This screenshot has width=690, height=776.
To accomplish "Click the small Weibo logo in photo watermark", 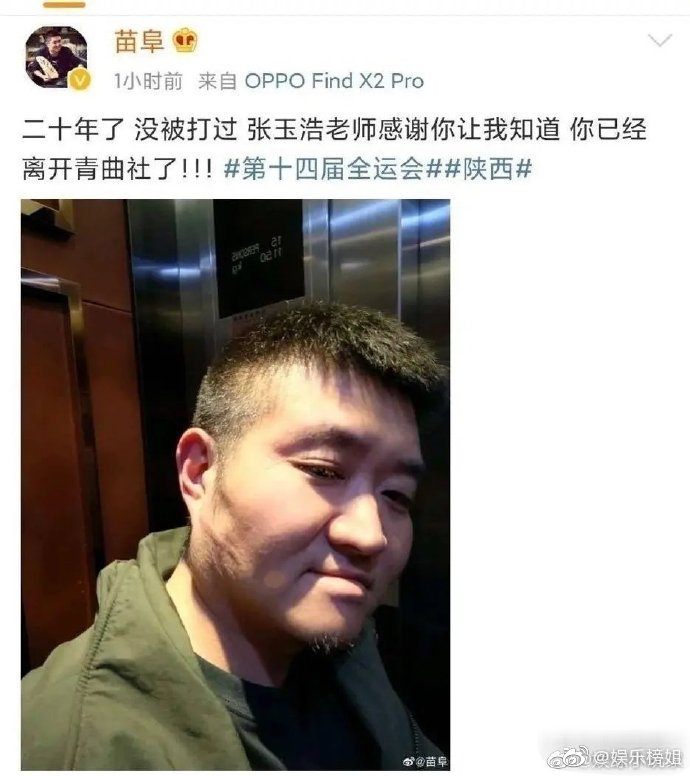I will tap(408, 762).
